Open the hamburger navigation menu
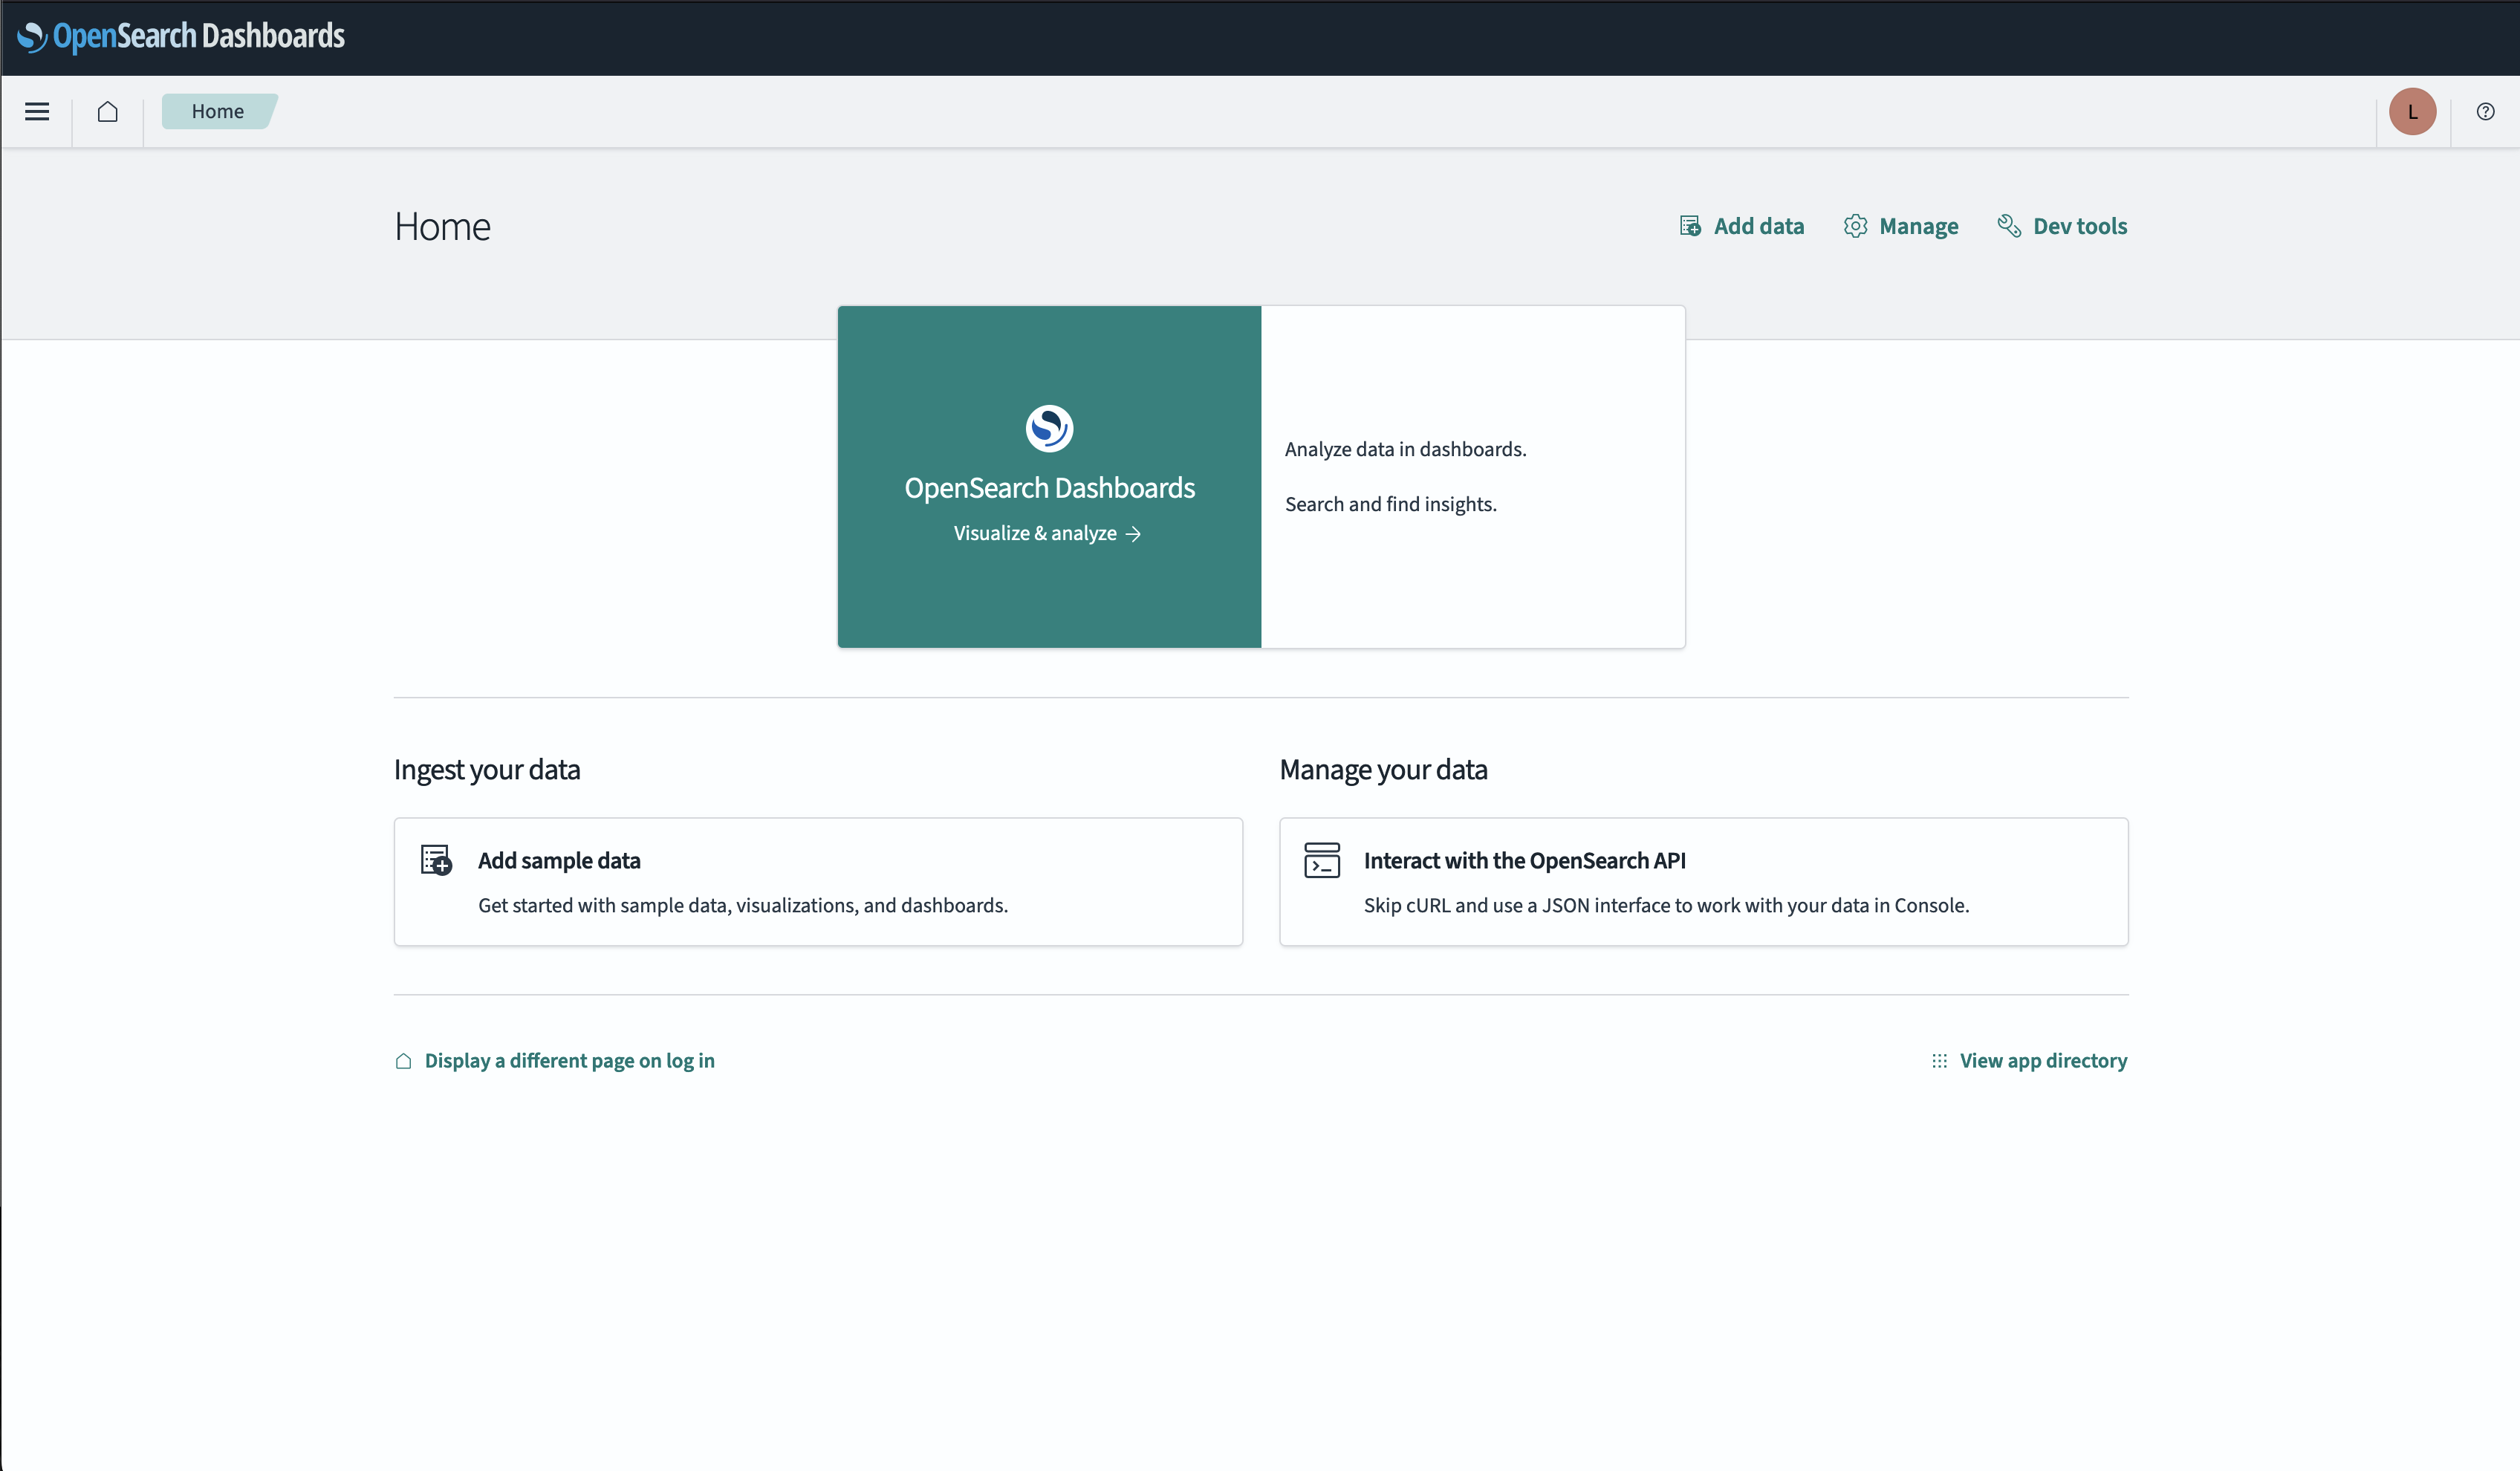The image size is (2520, 1471). point(37,111)
